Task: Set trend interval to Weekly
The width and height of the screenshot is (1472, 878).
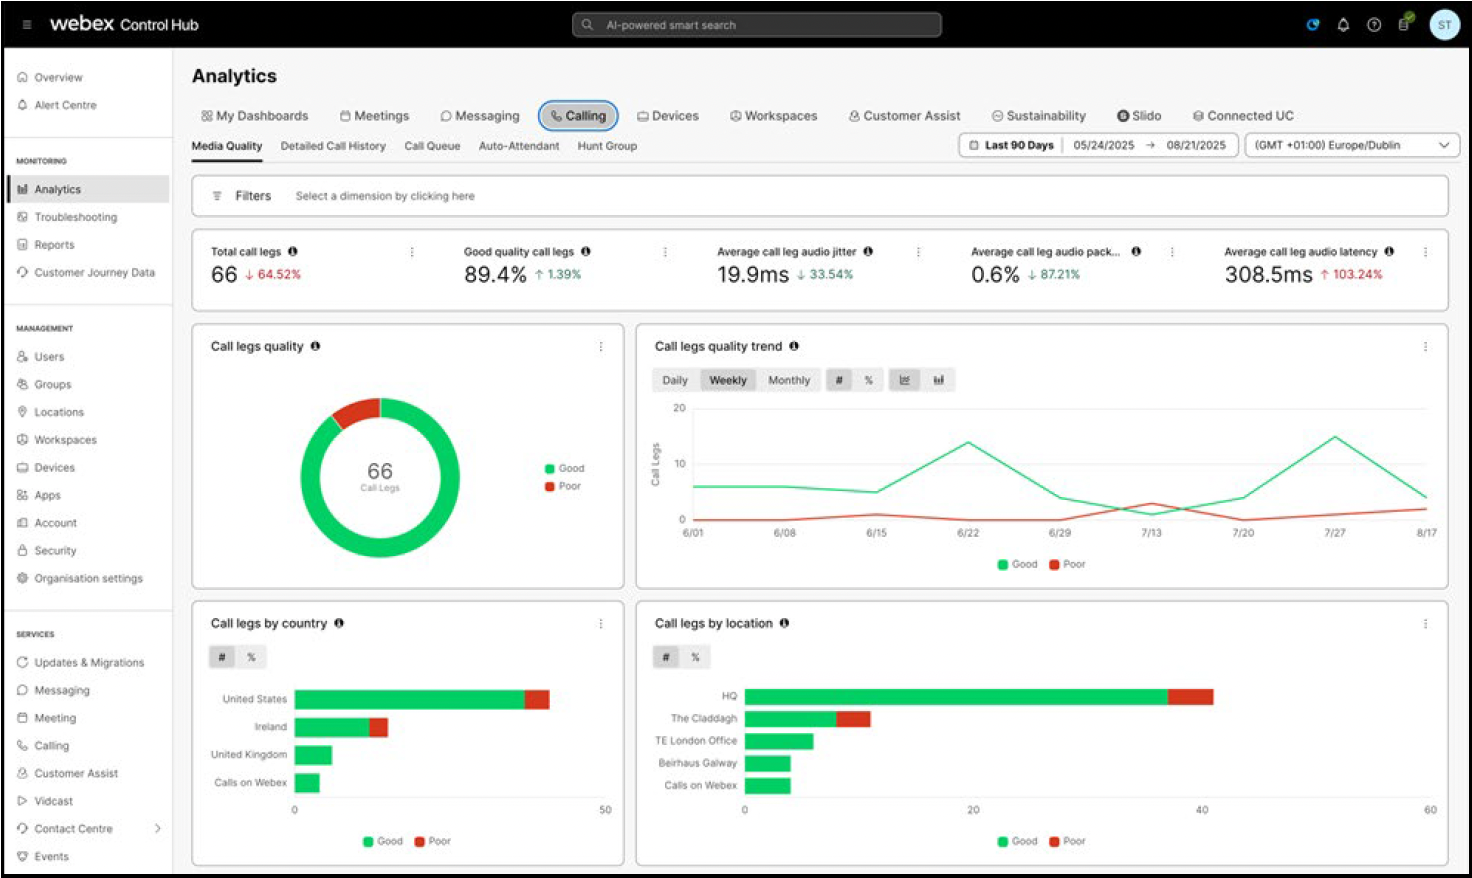Action: click(728, 380)
